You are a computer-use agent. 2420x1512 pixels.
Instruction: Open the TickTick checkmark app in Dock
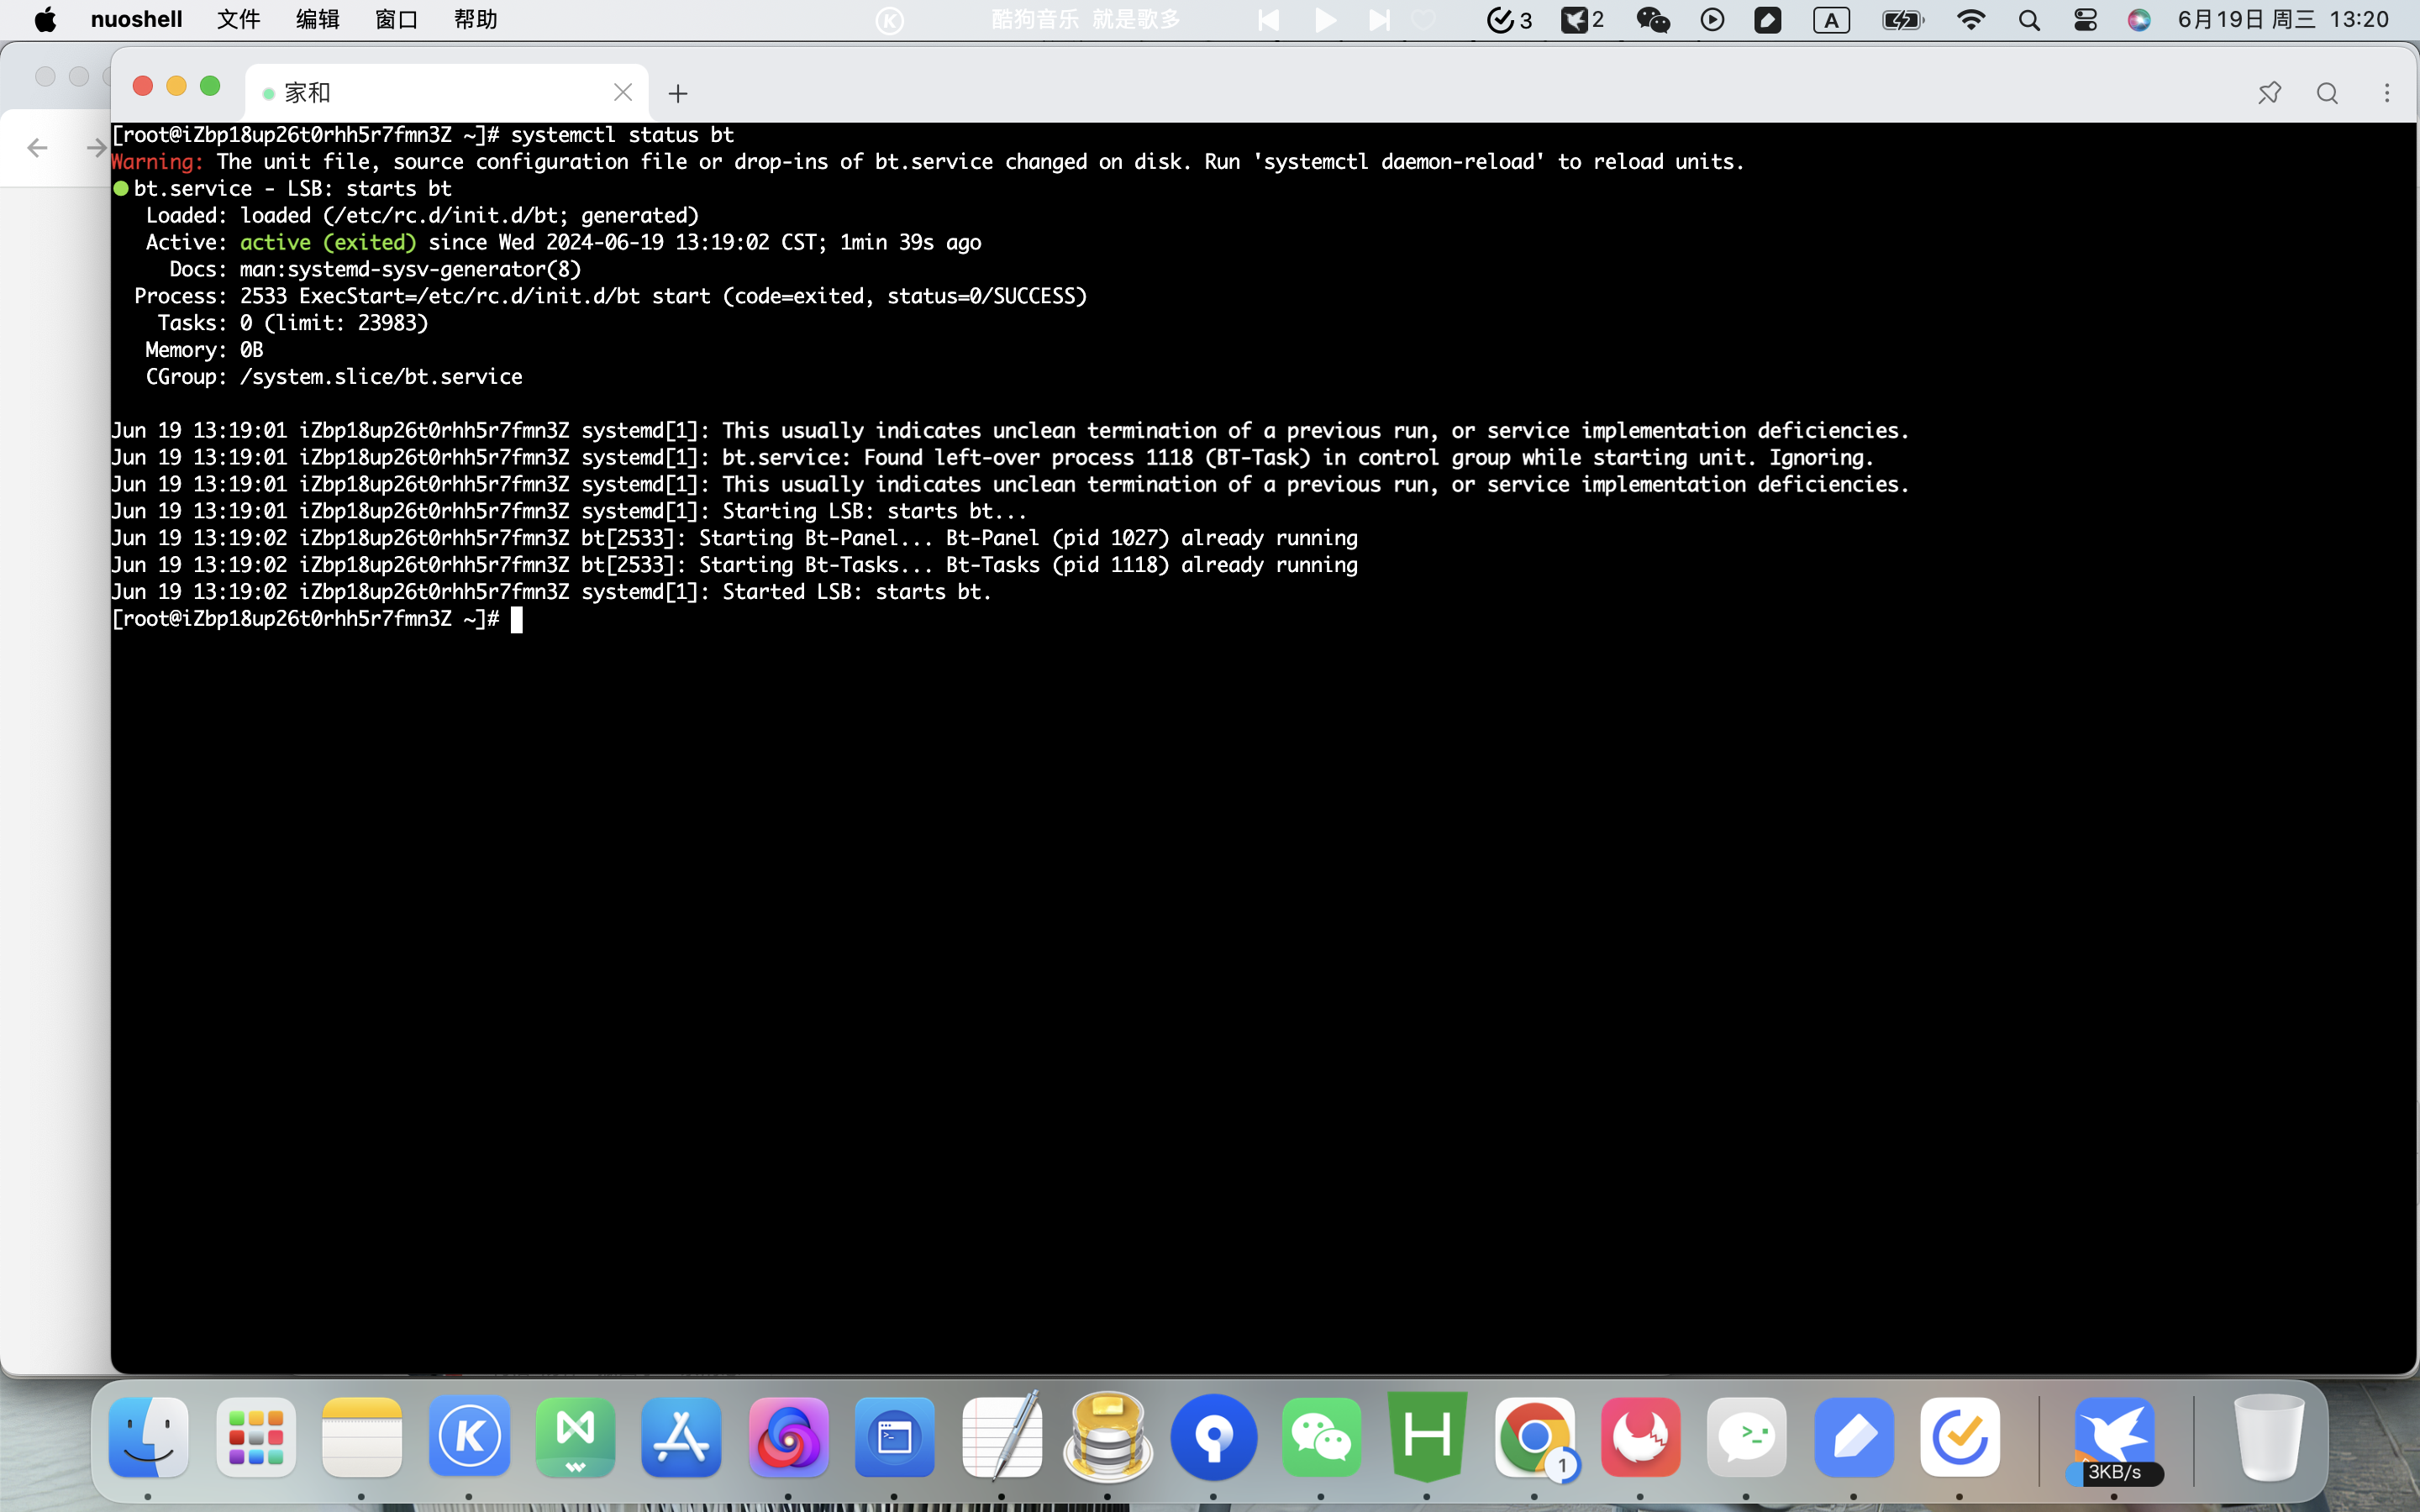point(1960,1437)
